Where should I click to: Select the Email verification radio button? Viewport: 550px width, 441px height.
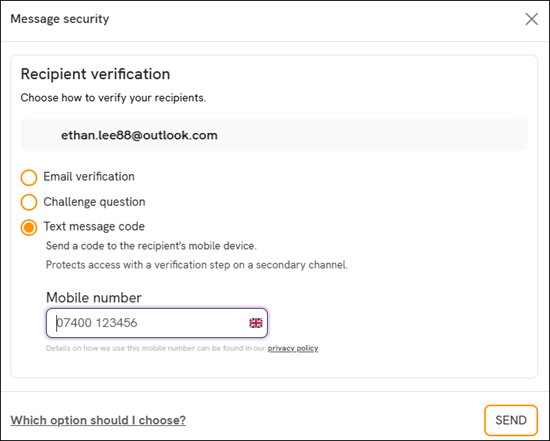point(29,177)
